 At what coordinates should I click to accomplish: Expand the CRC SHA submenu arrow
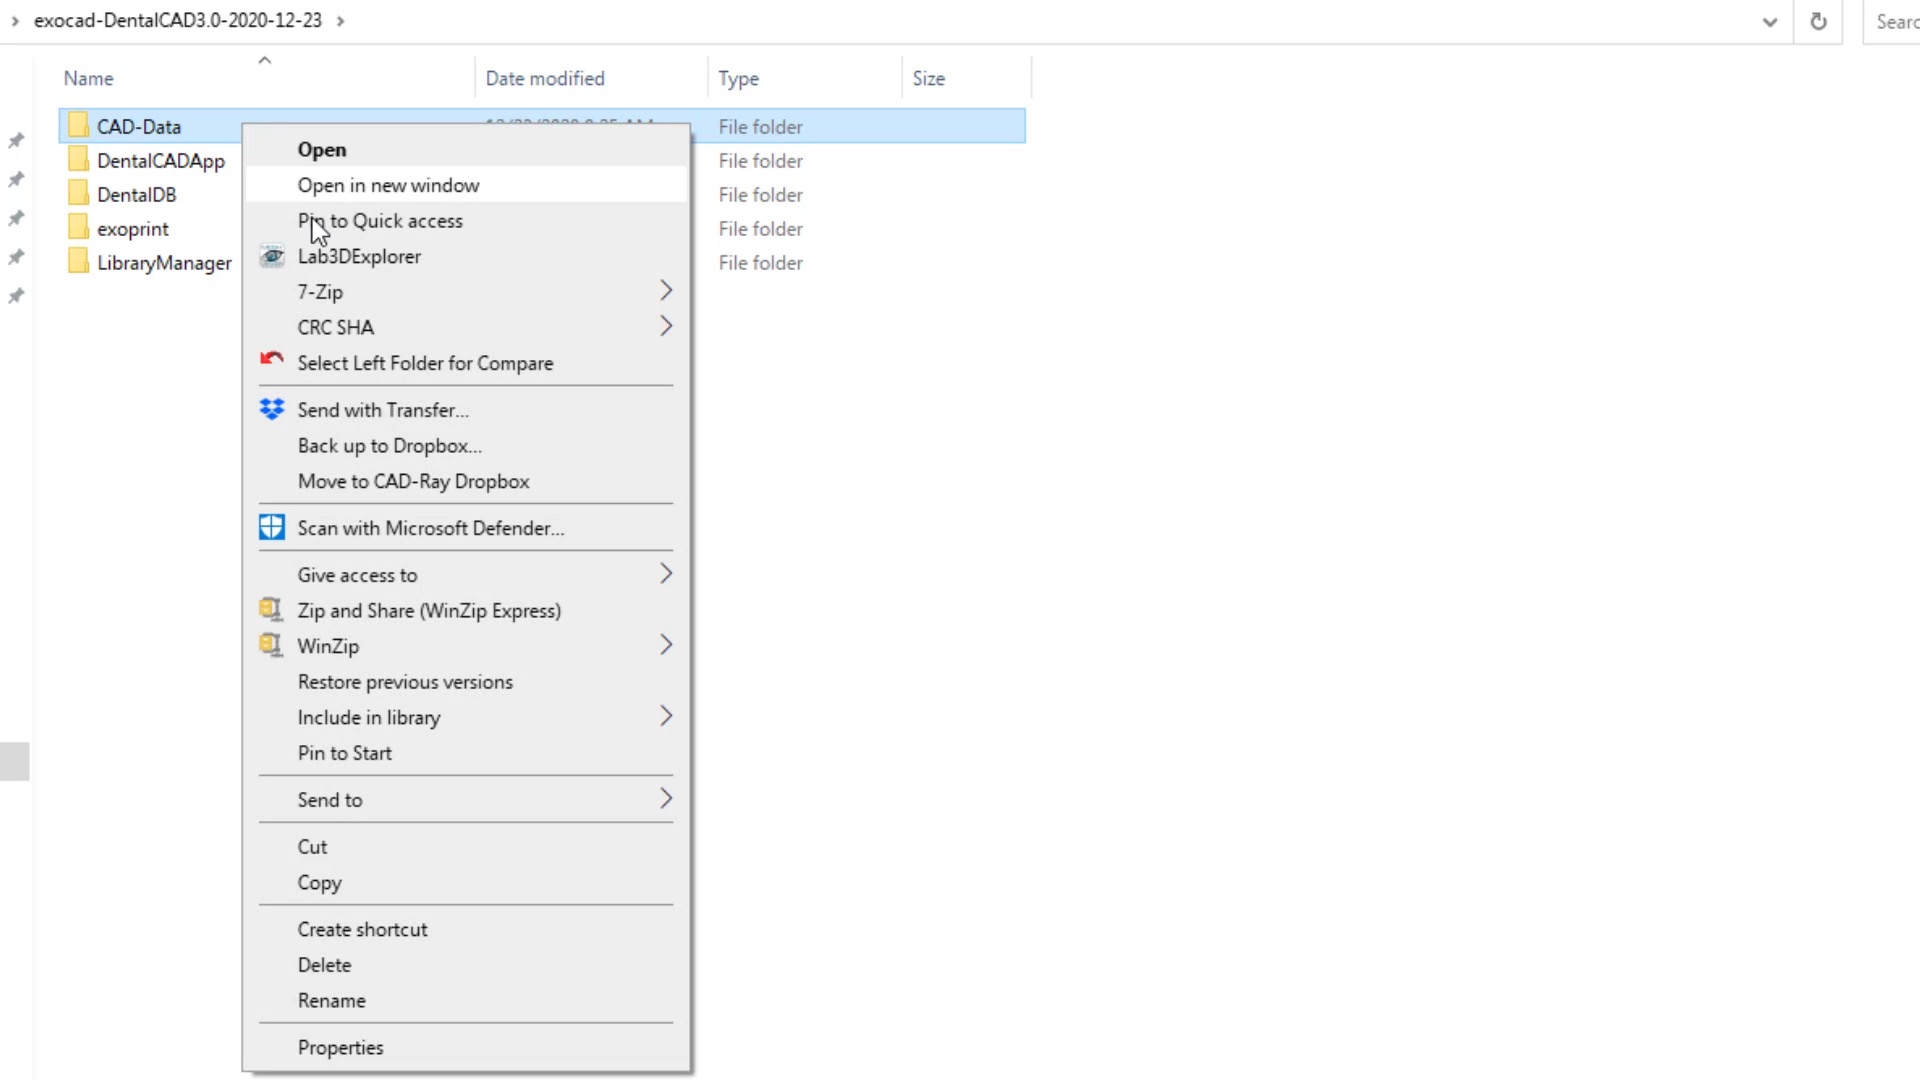point(666,326)
